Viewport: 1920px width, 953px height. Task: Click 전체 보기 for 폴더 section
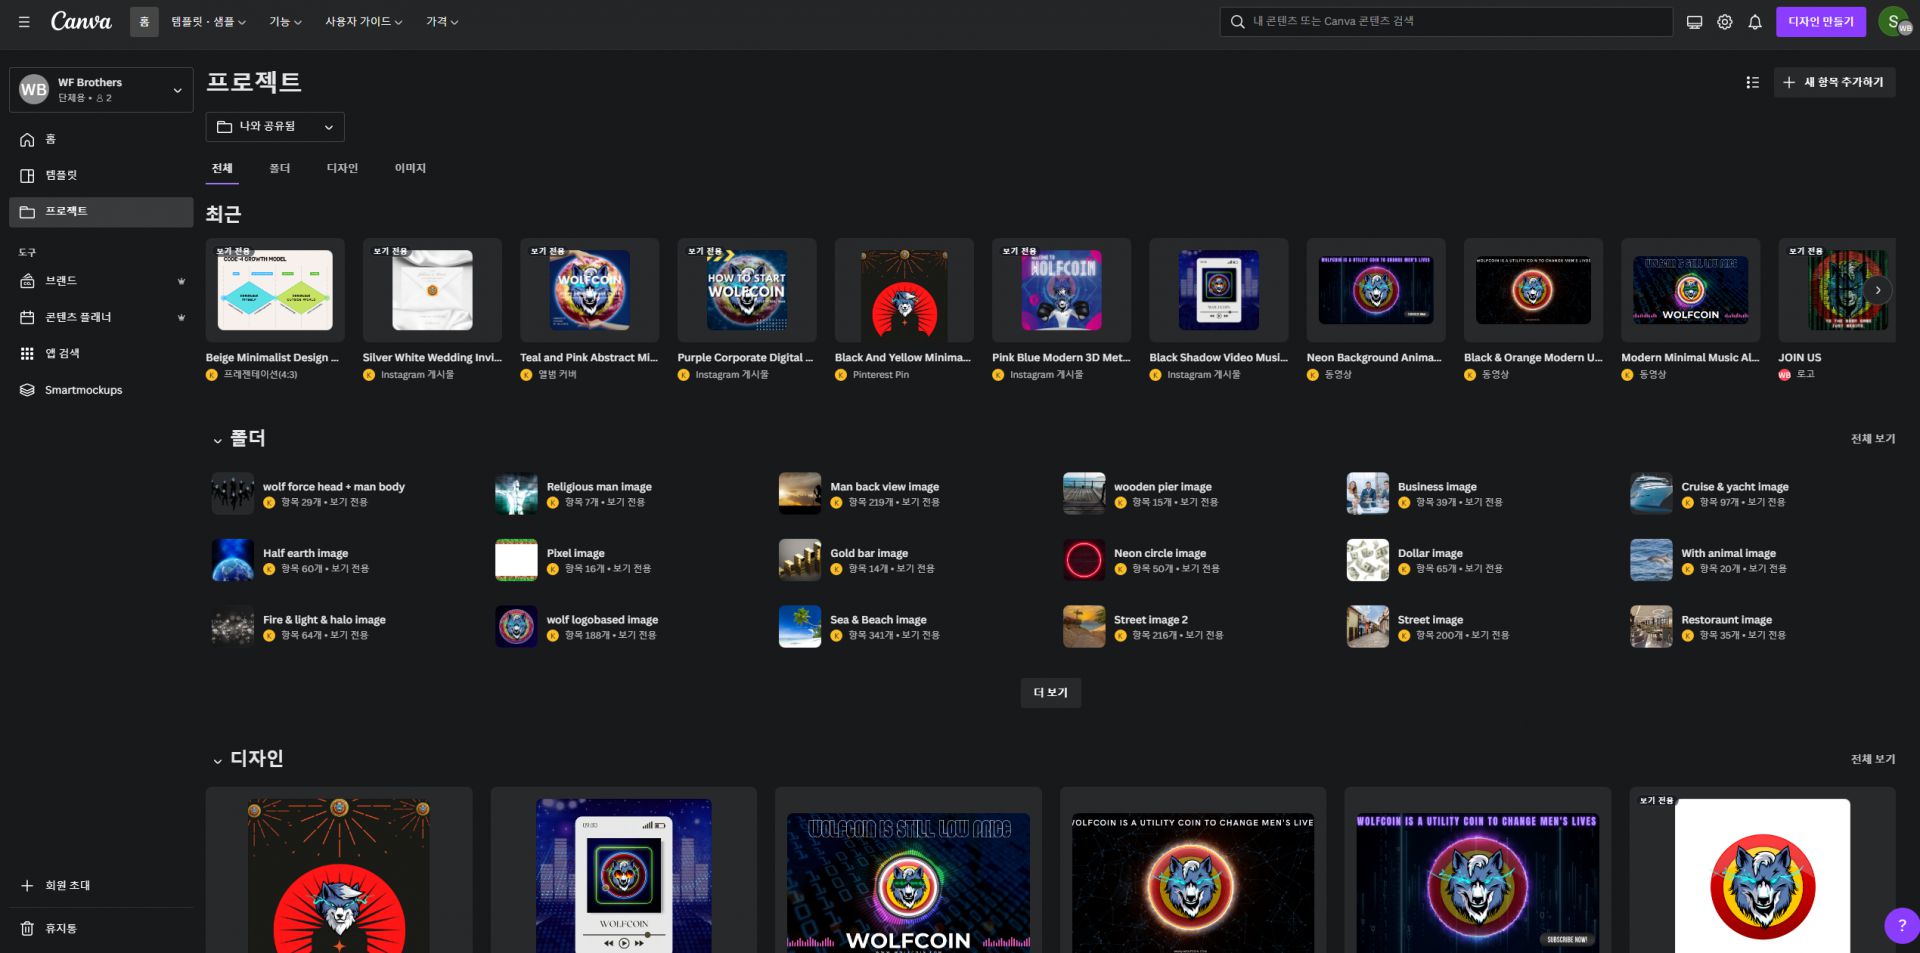[x=1872, y=439]
